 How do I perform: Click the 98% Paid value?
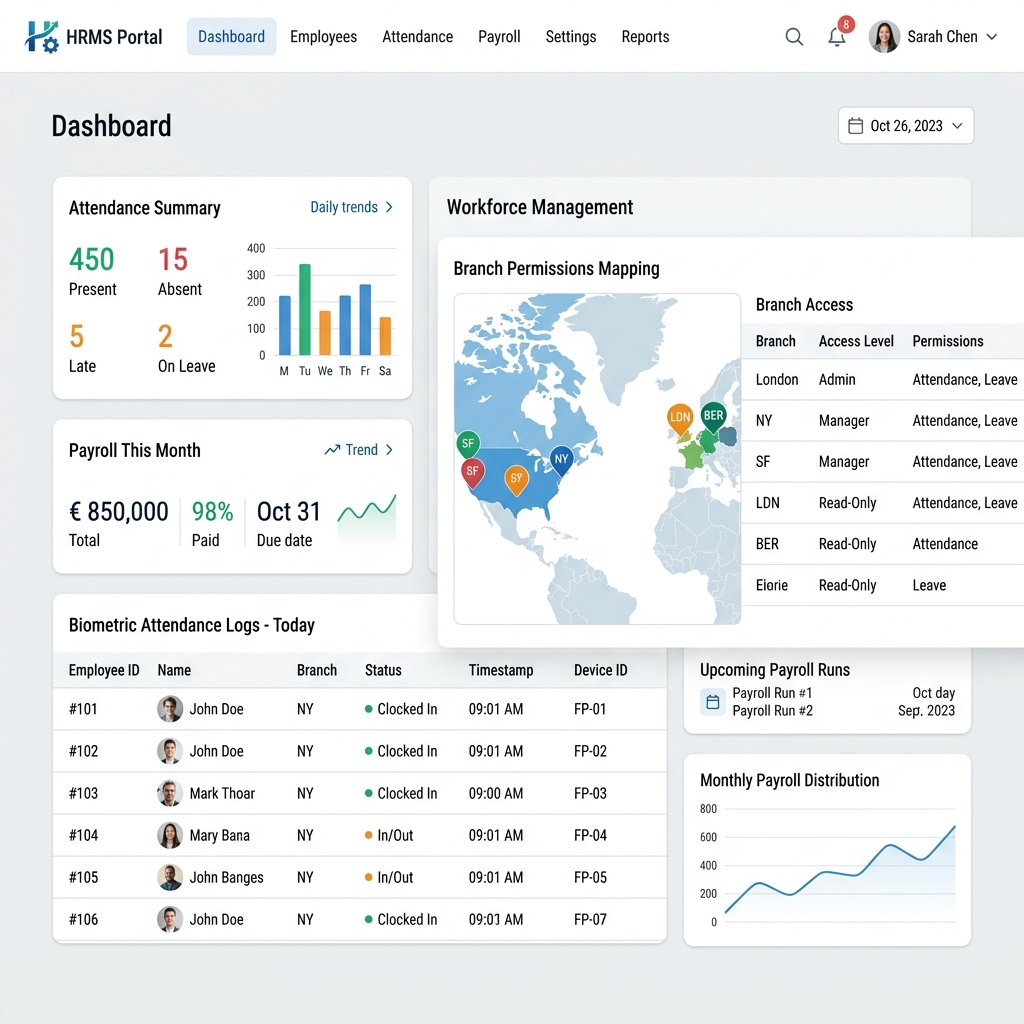212,511
